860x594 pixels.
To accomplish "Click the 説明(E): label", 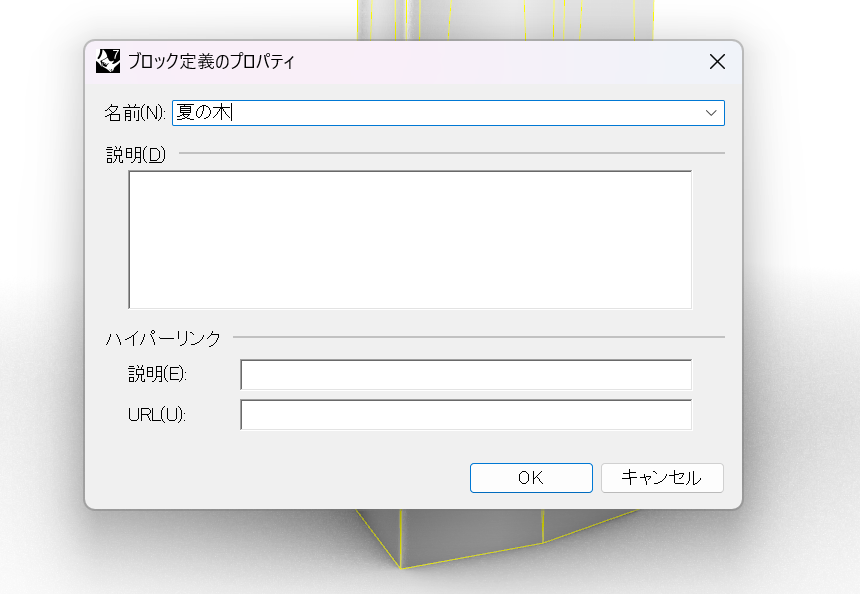I will tap(157, 374).
